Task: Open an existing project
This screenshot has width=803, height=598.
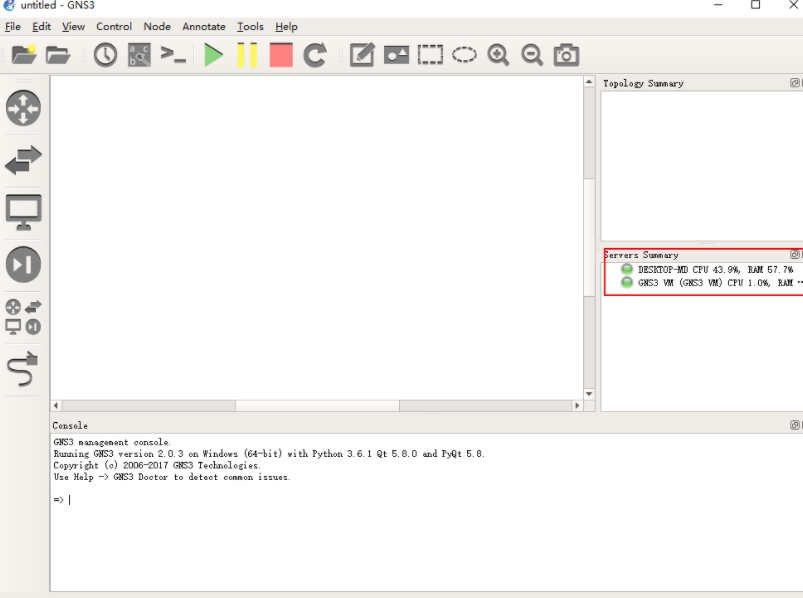Action: (58, 55)
